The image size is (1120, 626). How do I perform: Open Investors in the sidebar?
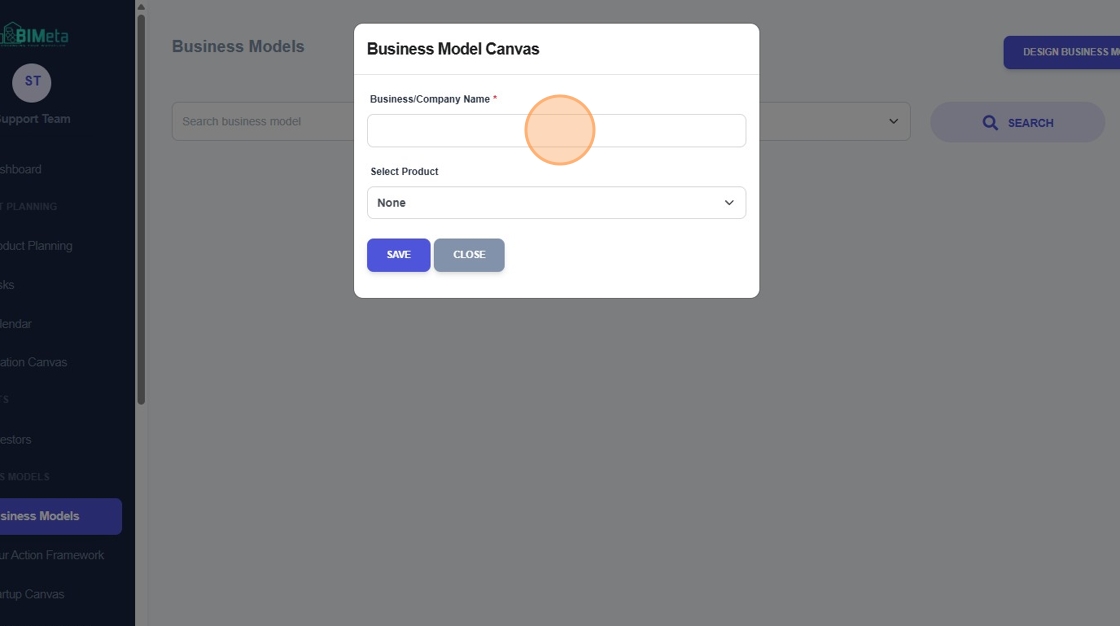[x=16, y=439]
